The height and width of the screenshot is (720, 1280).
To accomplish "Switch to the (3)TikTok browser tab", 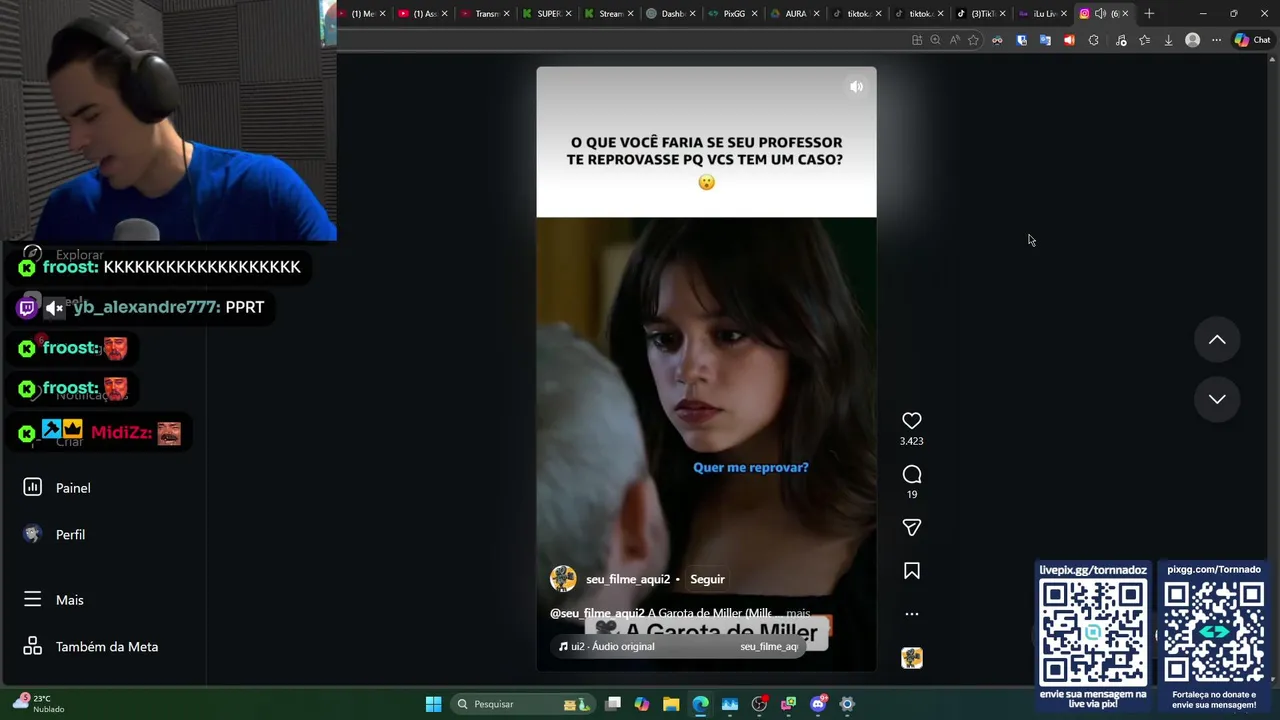I will [980, 14].
